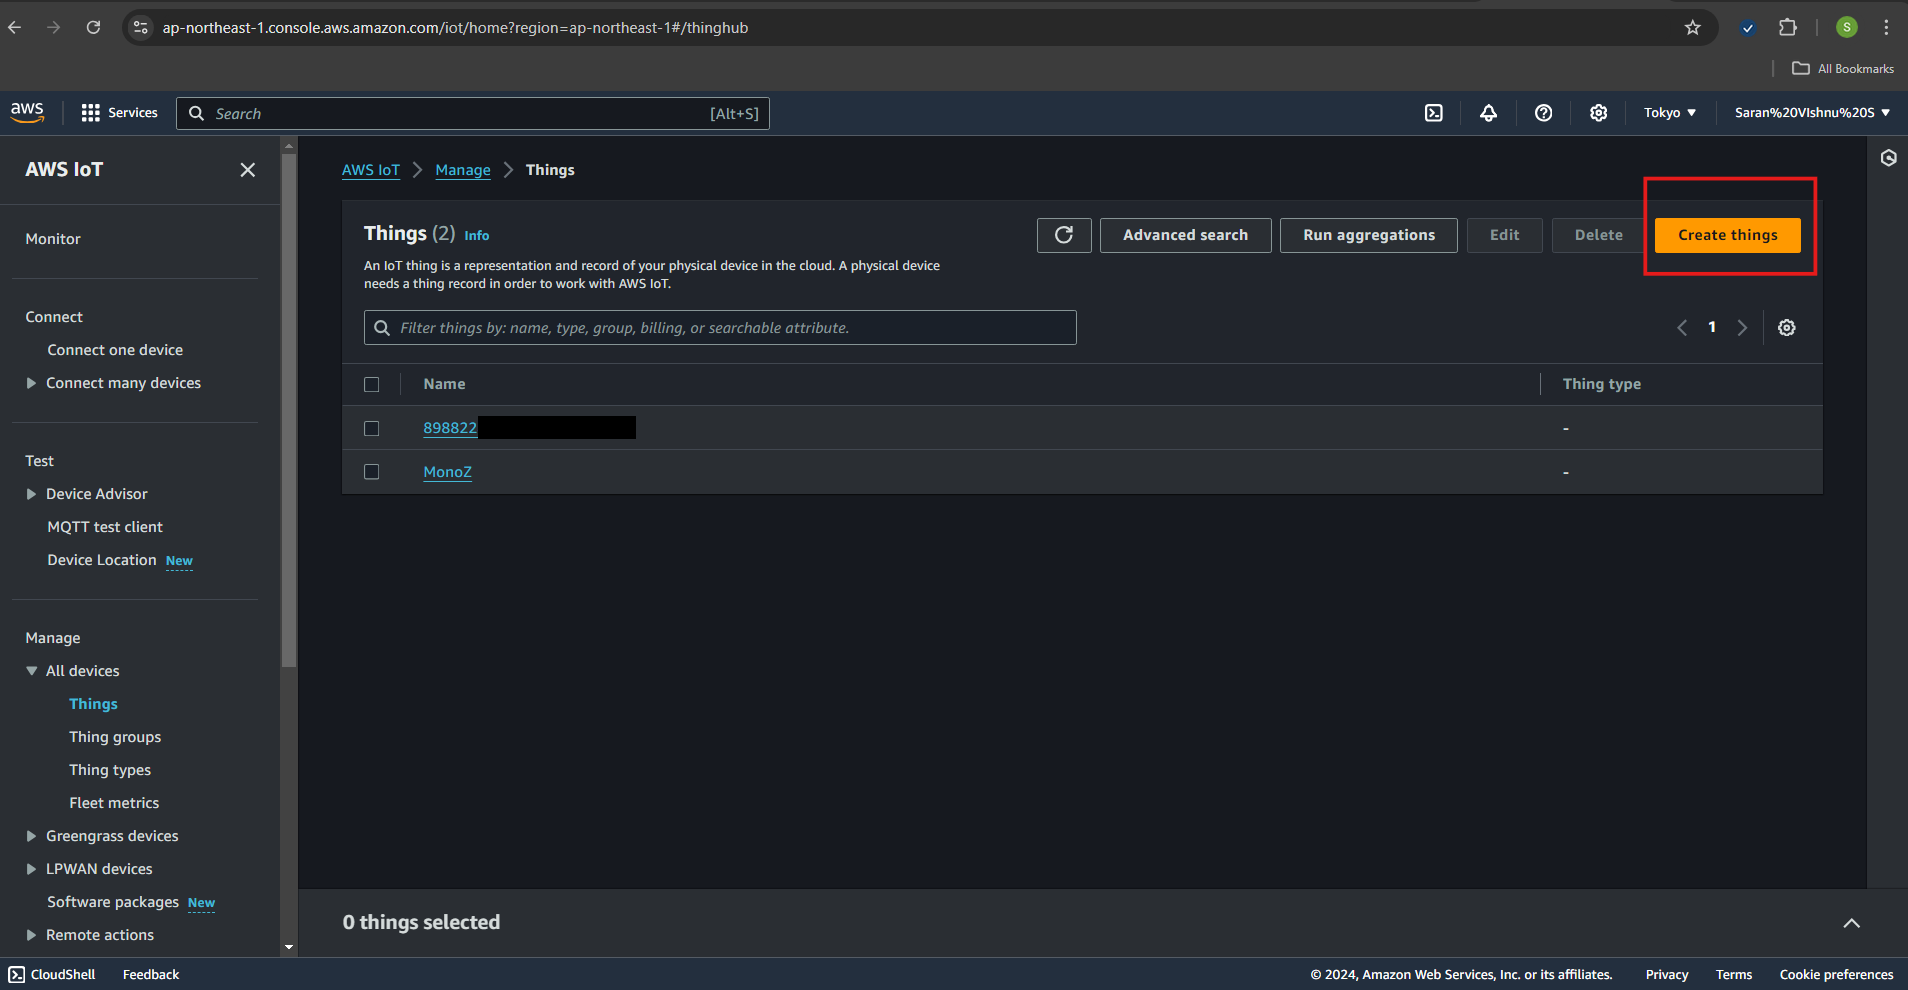Select Things in sidebar
The height and width of the screenshot is (990, 1908).
click(93, 704)
